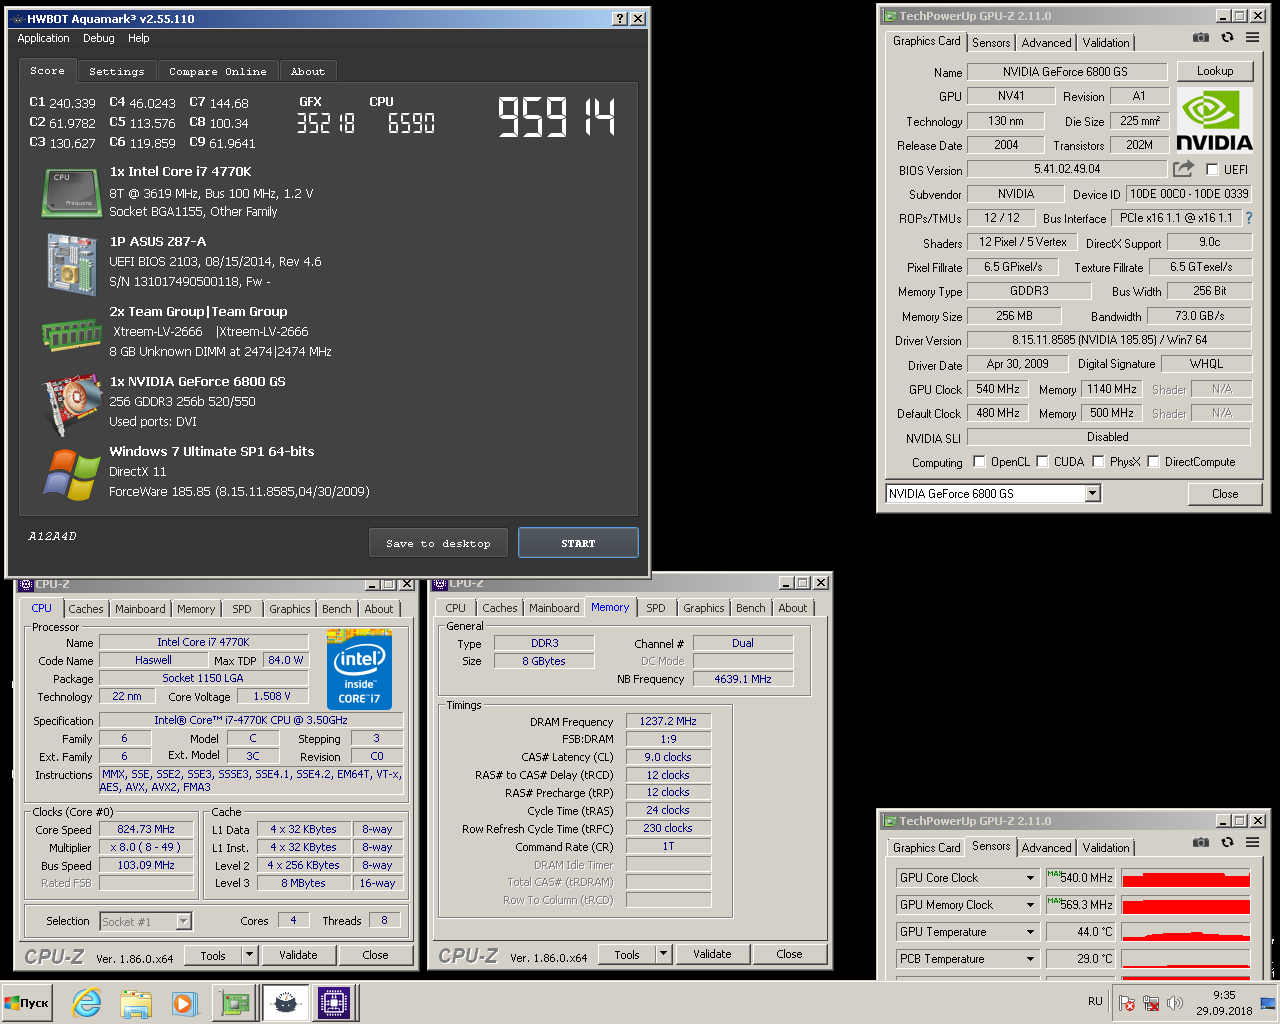Viewport: 1280px width, 1024px height.
Task: Click the network tray icon
Action: (x=1151, y=1002)
